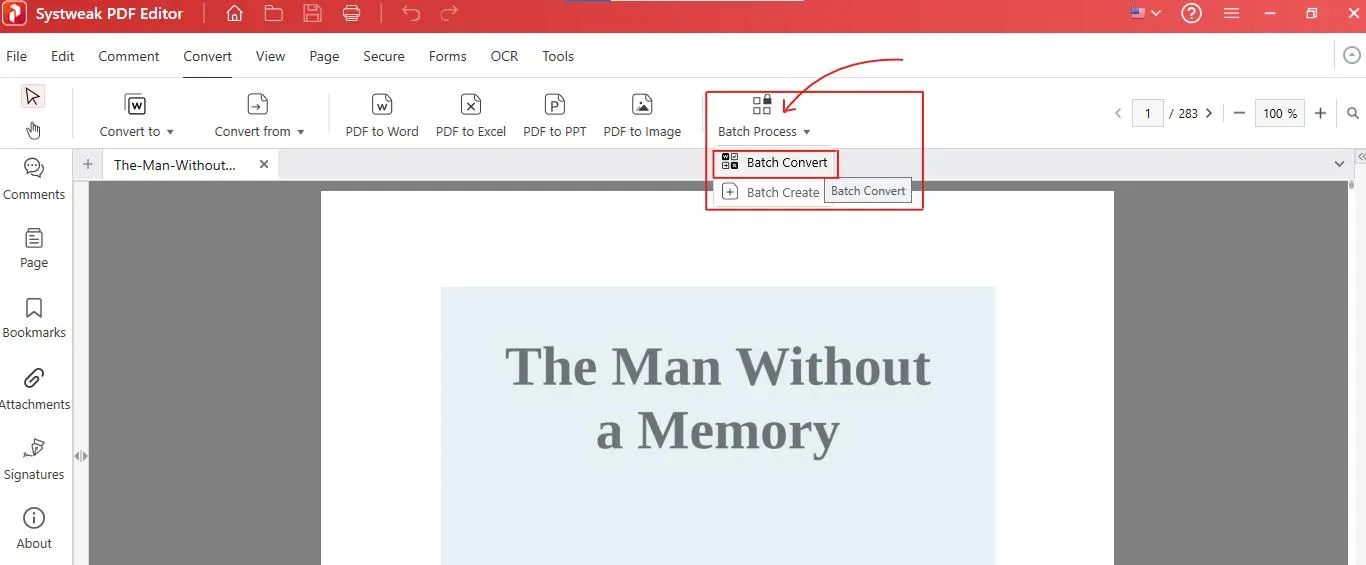This screenshot has height=565, width=1366.
Task: Click the print icon in title bar
Action: [x=351, y=14]
